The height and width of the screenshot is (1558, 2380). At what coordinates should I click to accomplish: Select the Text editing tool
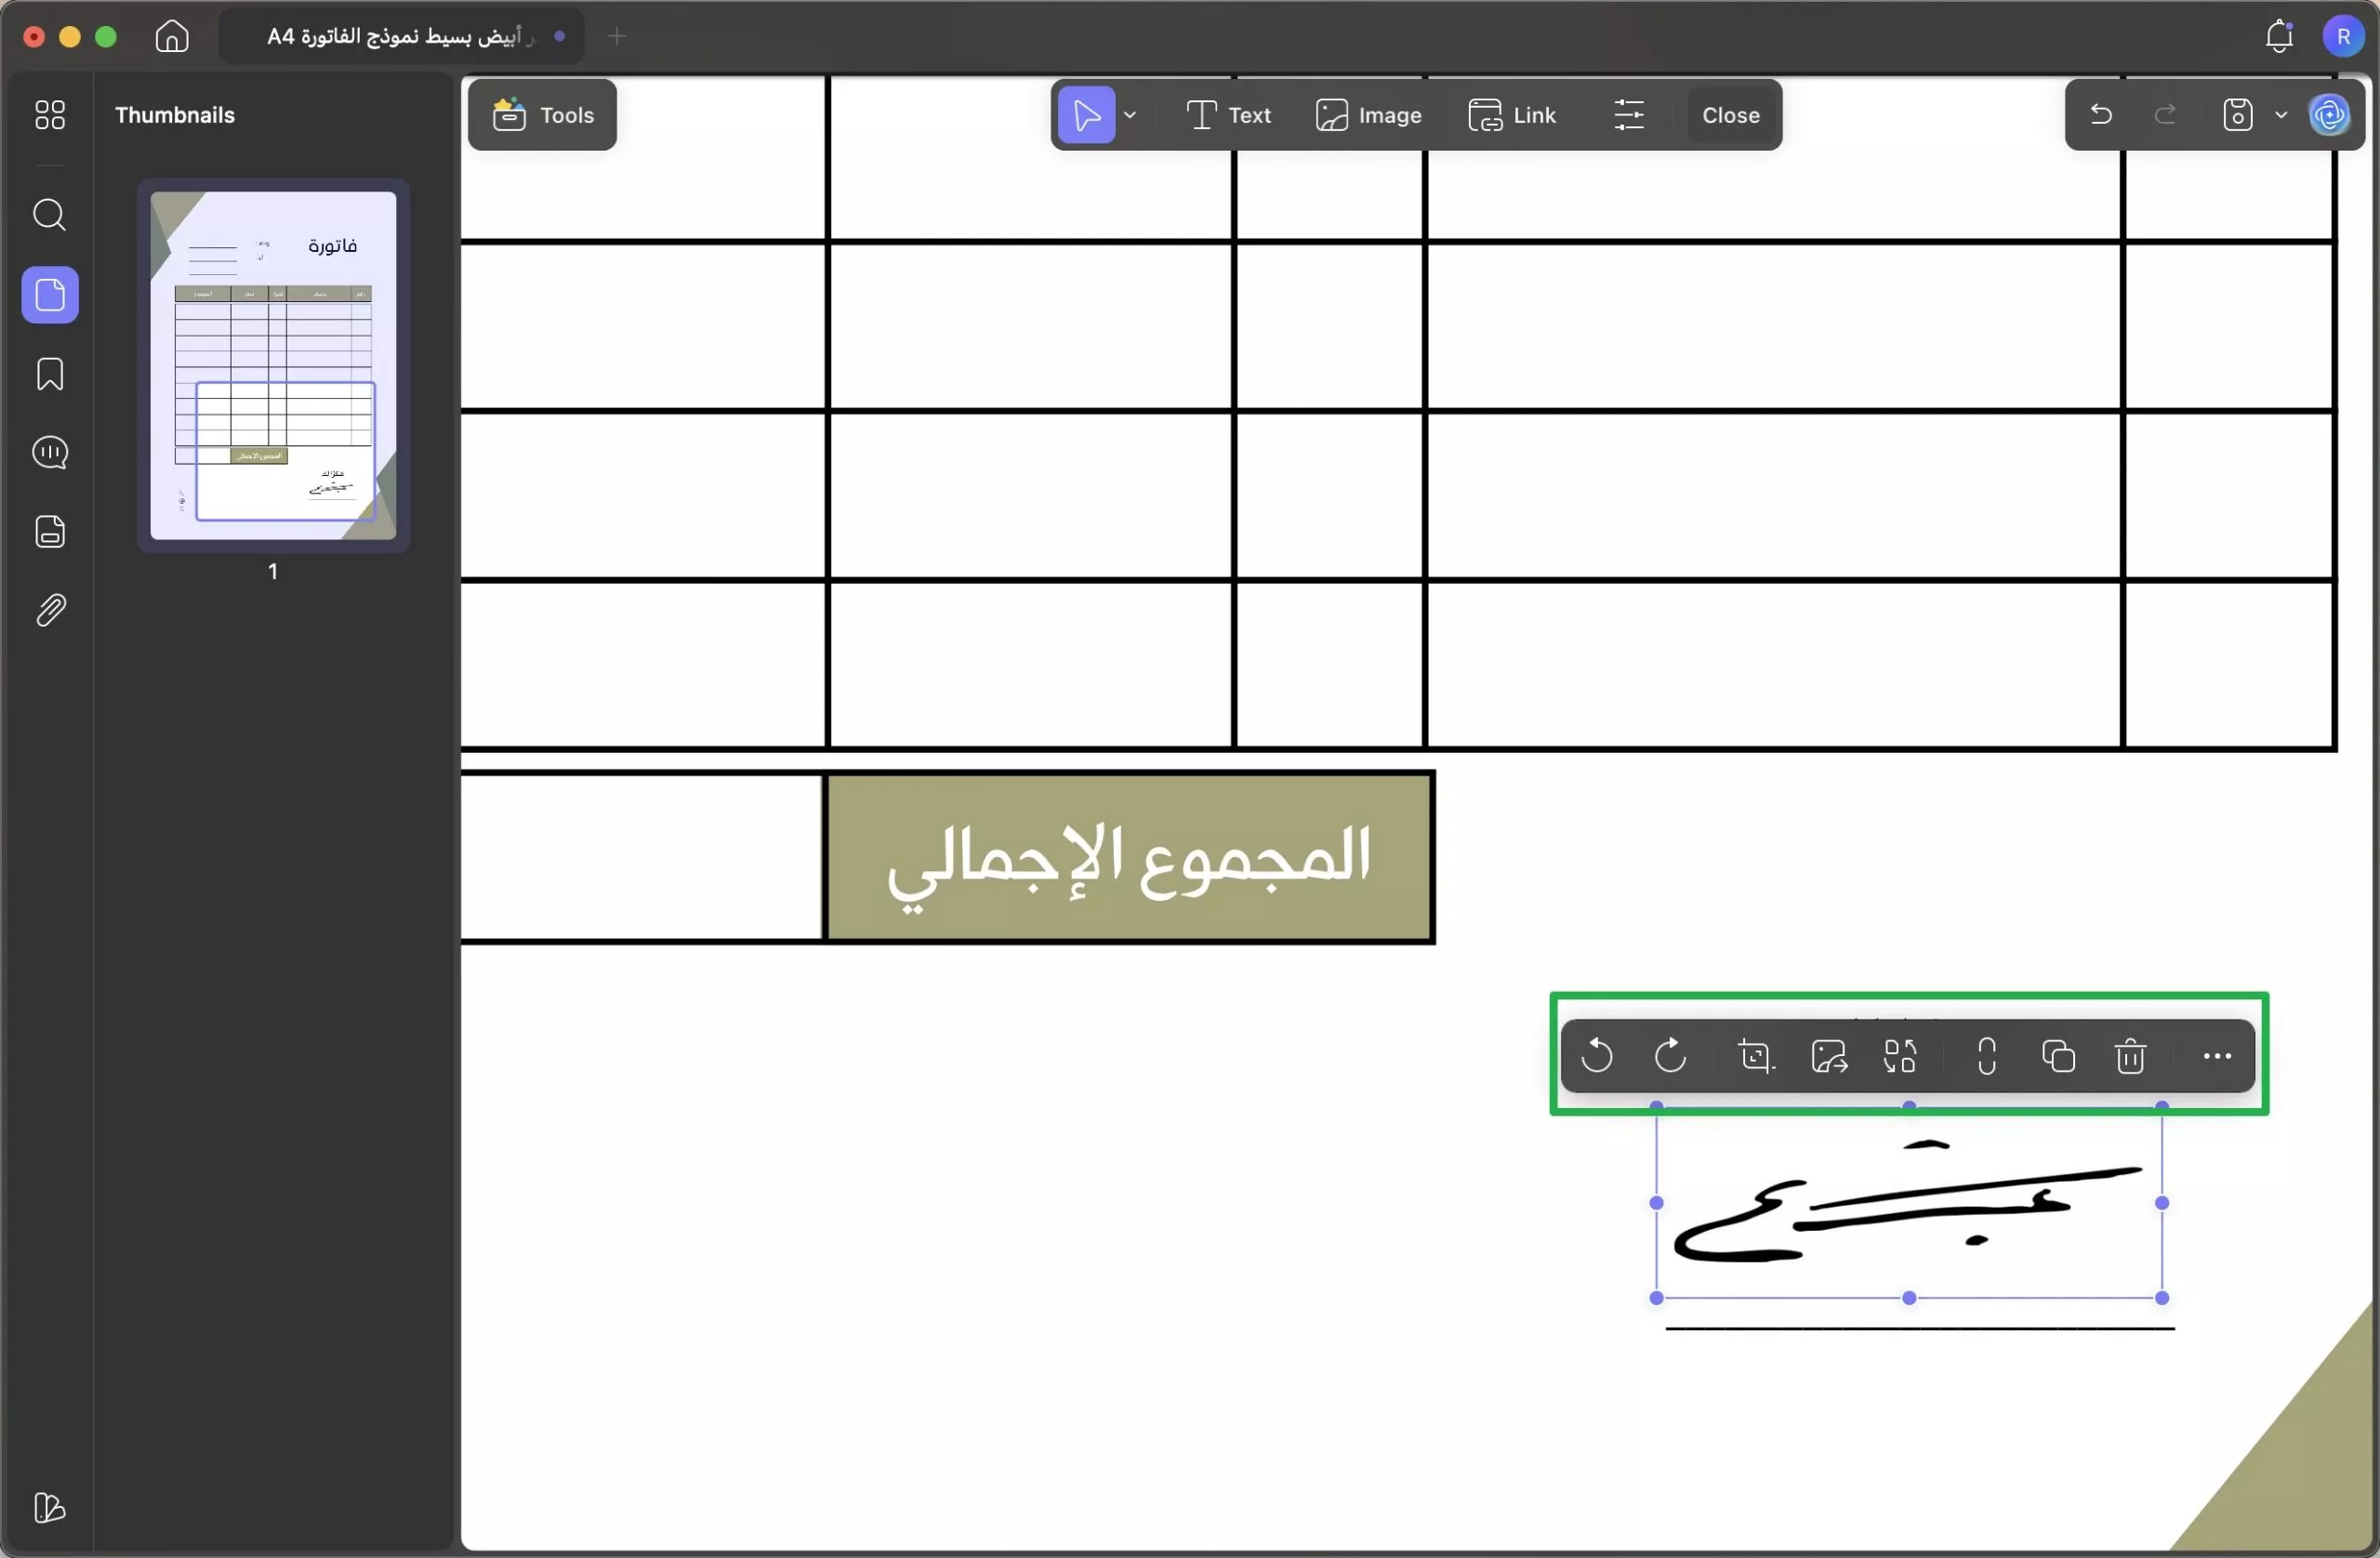[x=1228, y=115]
